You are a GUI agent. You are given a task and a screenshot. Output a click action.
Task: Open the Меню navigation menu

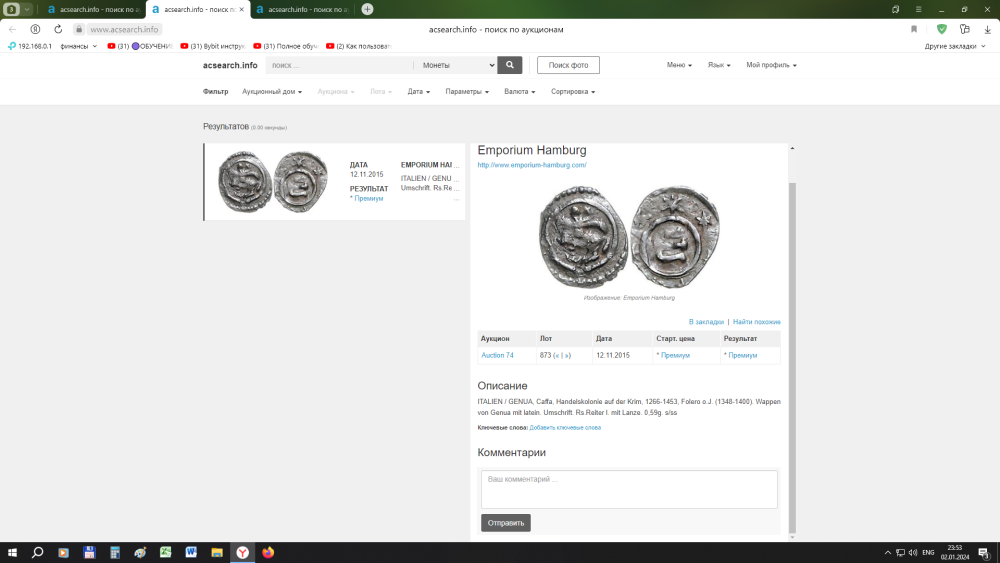point(679,65)
